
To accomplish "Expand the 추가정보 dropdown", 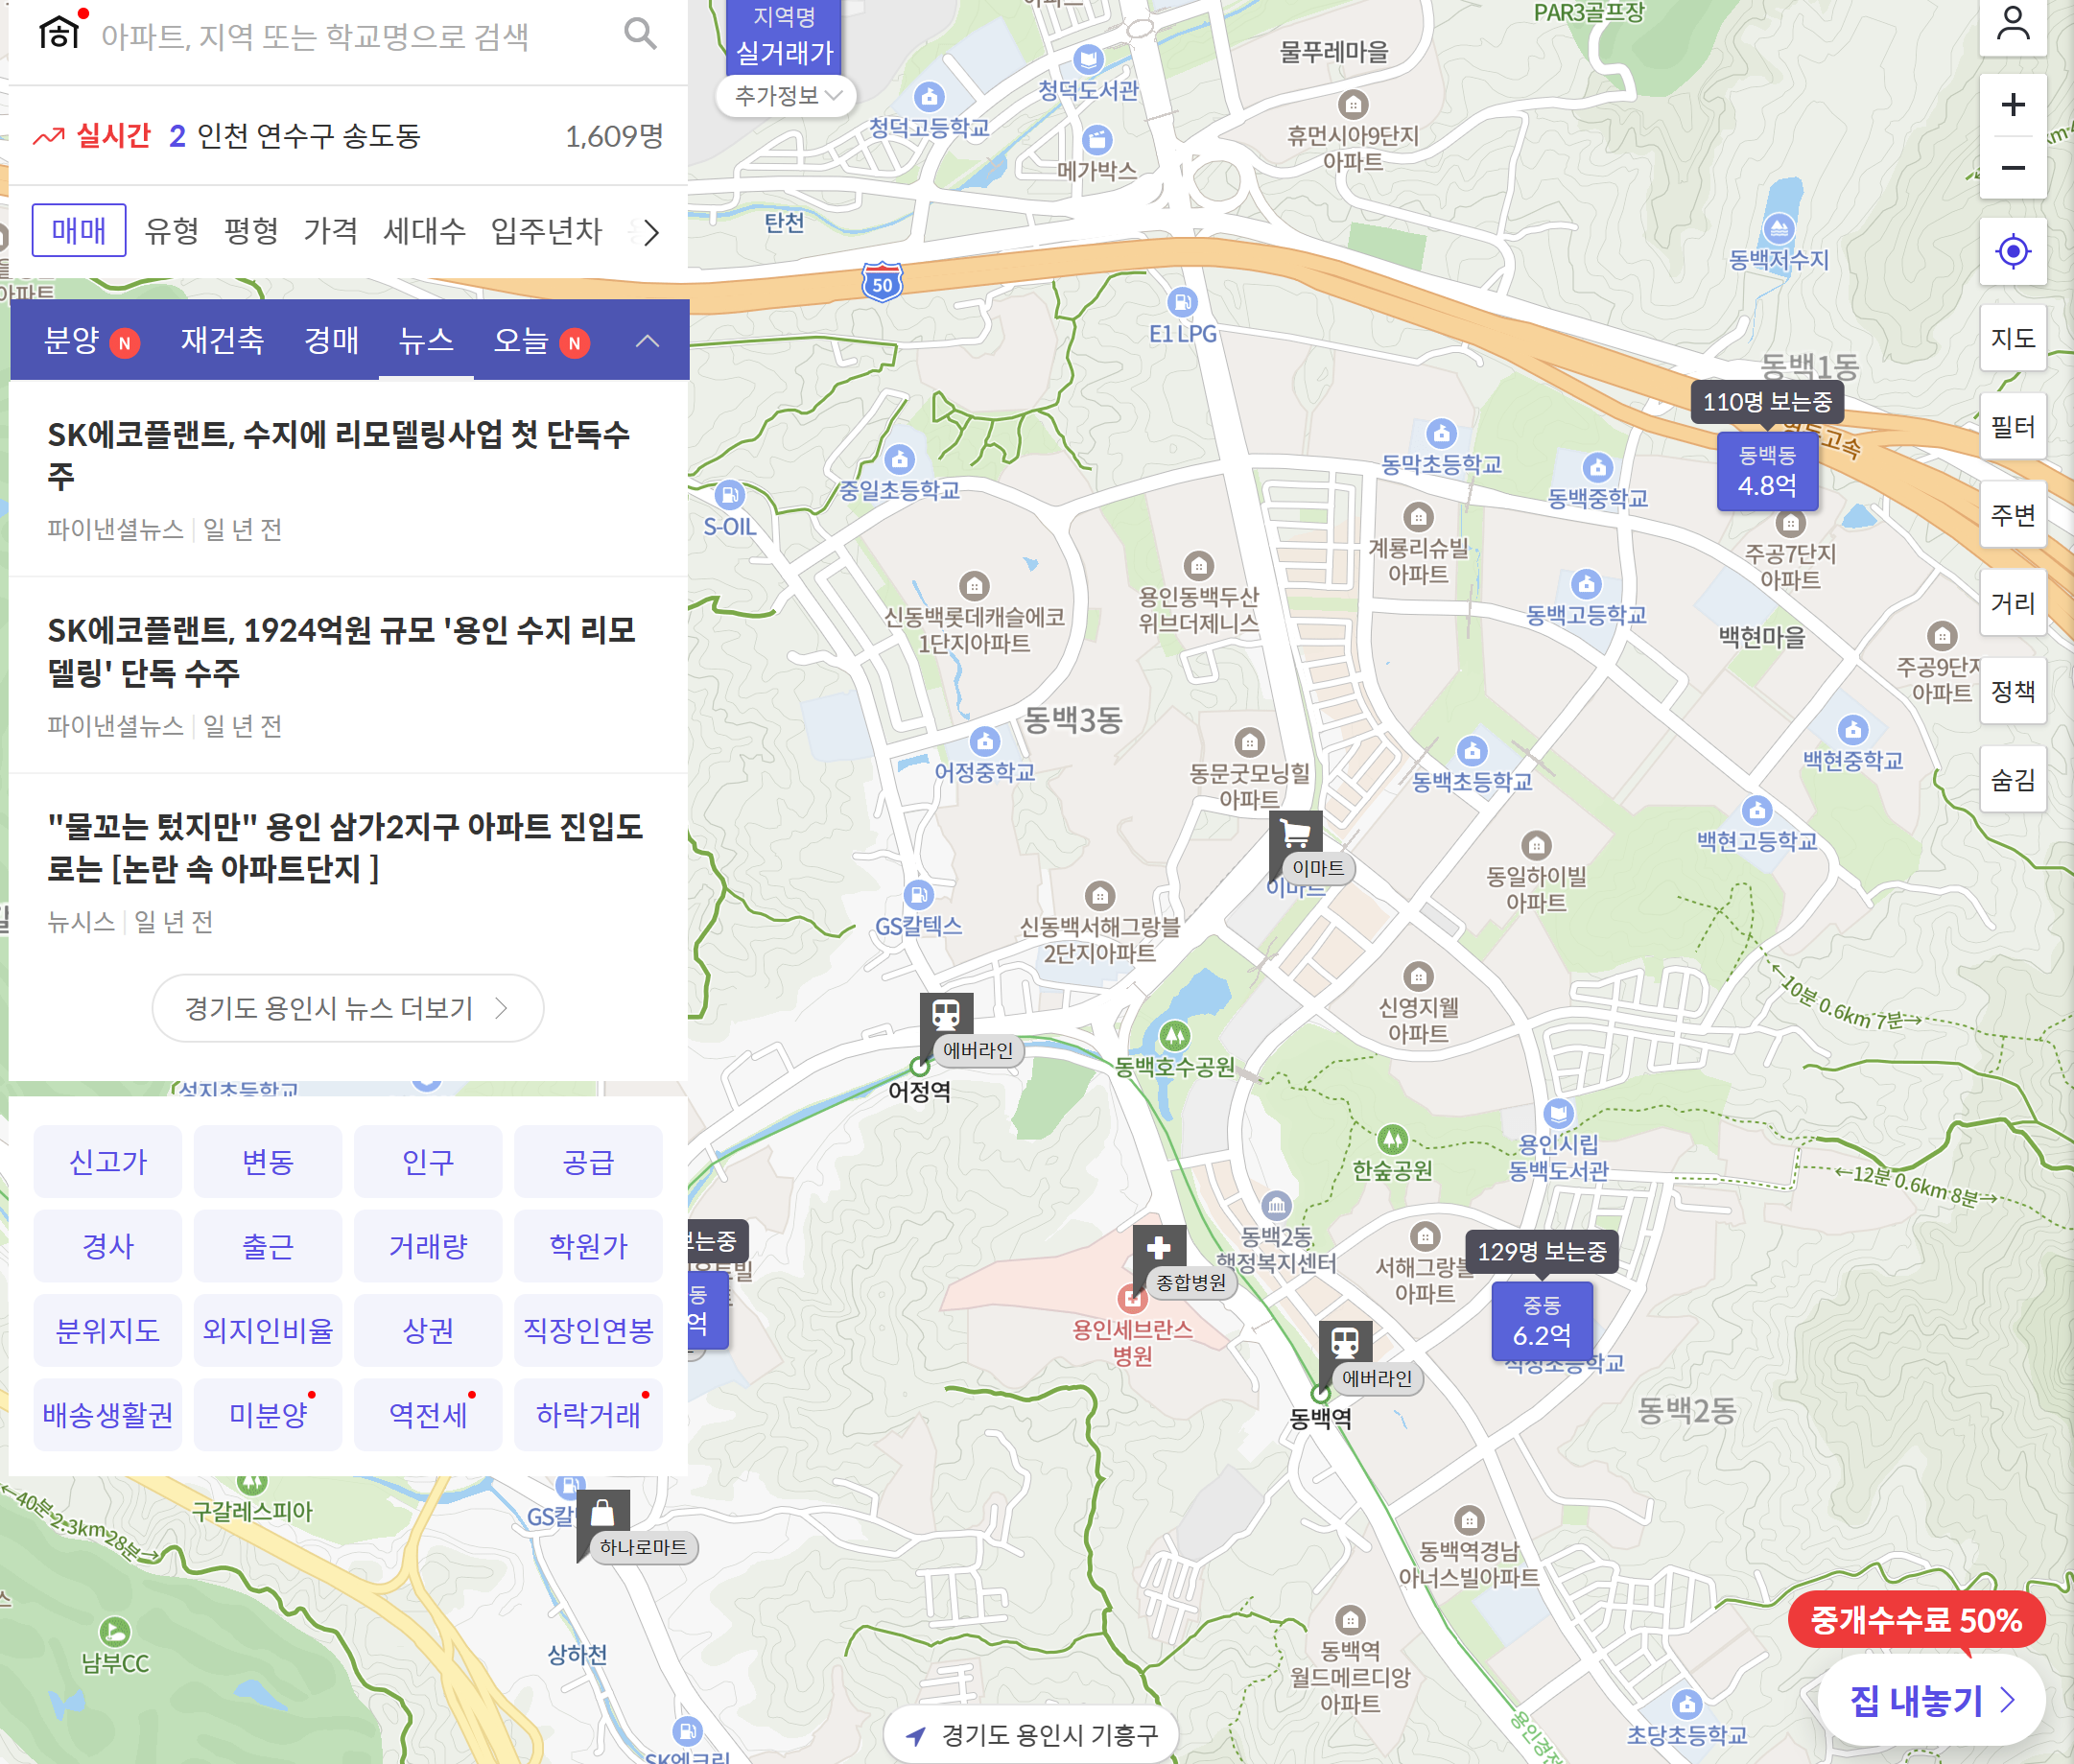I will pos(786,96).
